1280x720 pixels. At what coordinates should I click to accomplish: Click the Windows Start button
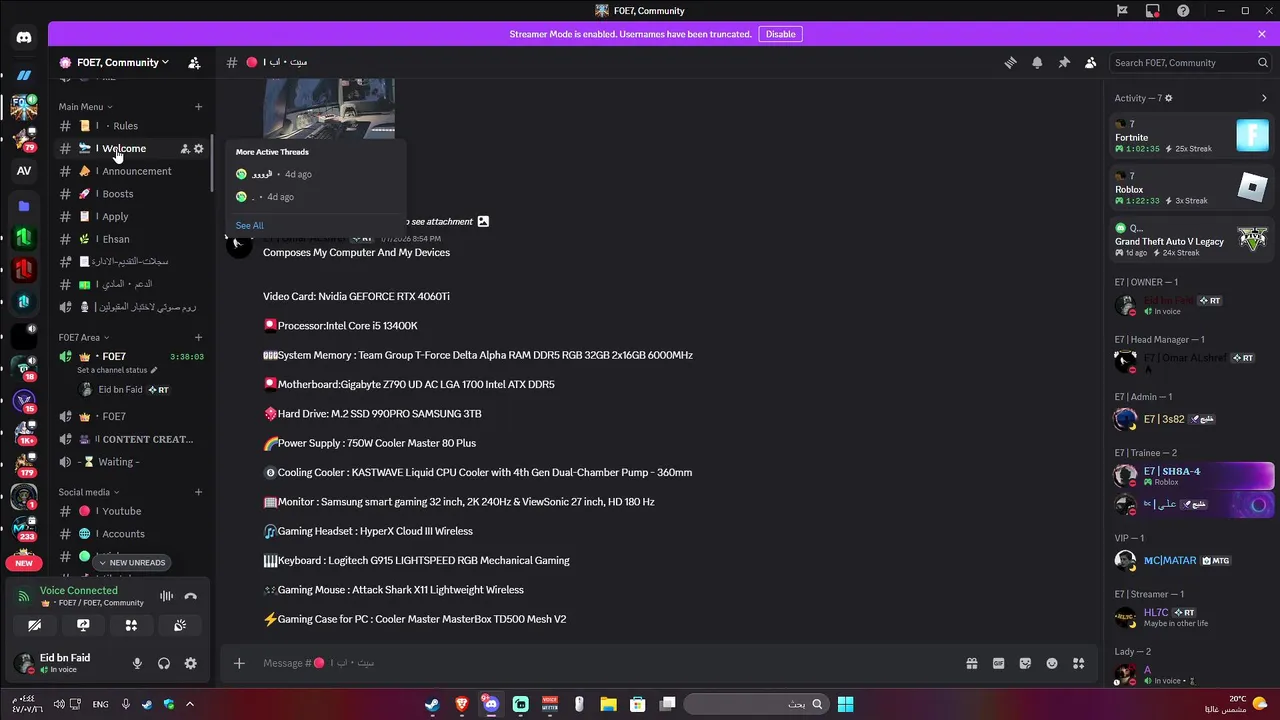click(845, 704)
